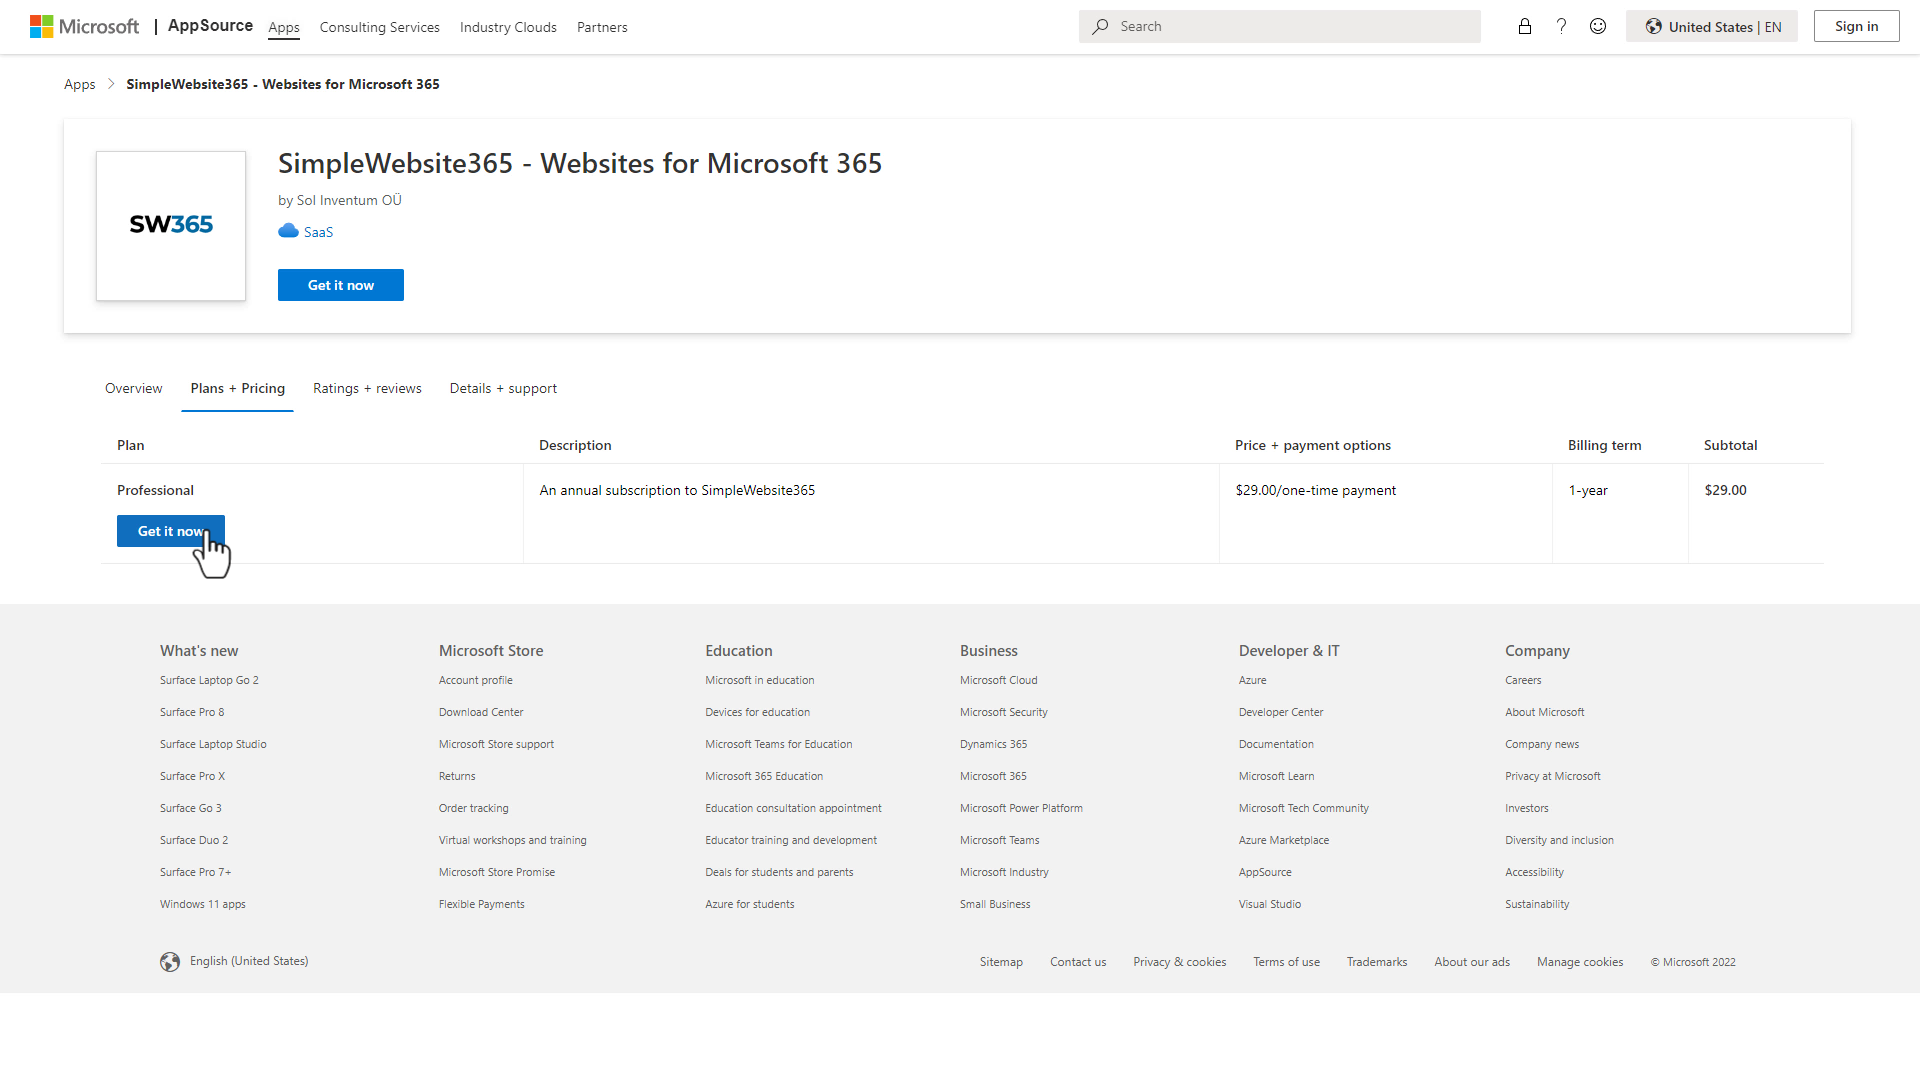The height and width of the screenshot is (1080, 1920).
Task: Open Trademarks footer link
Action: pyautogui.click(x=1377, y=962)
